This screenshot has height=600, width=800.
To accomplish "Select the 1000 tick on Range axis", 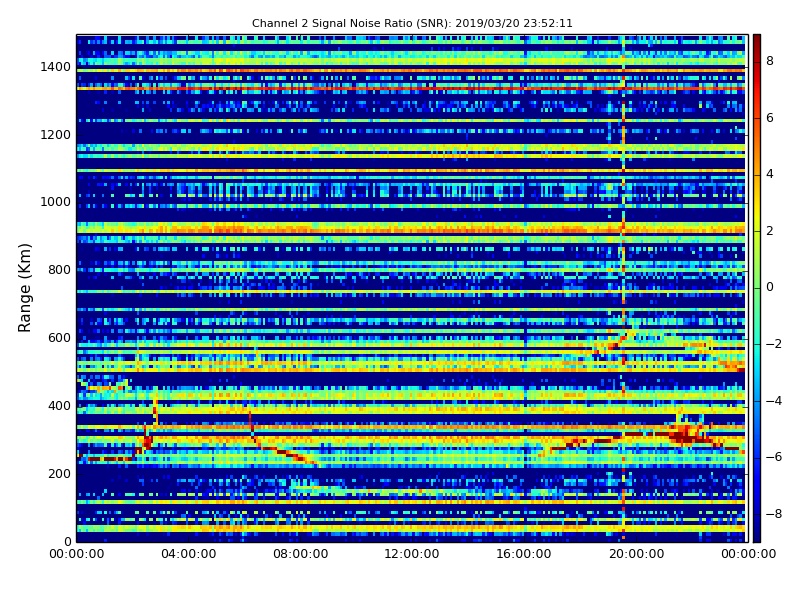I will tap(56, 202).
